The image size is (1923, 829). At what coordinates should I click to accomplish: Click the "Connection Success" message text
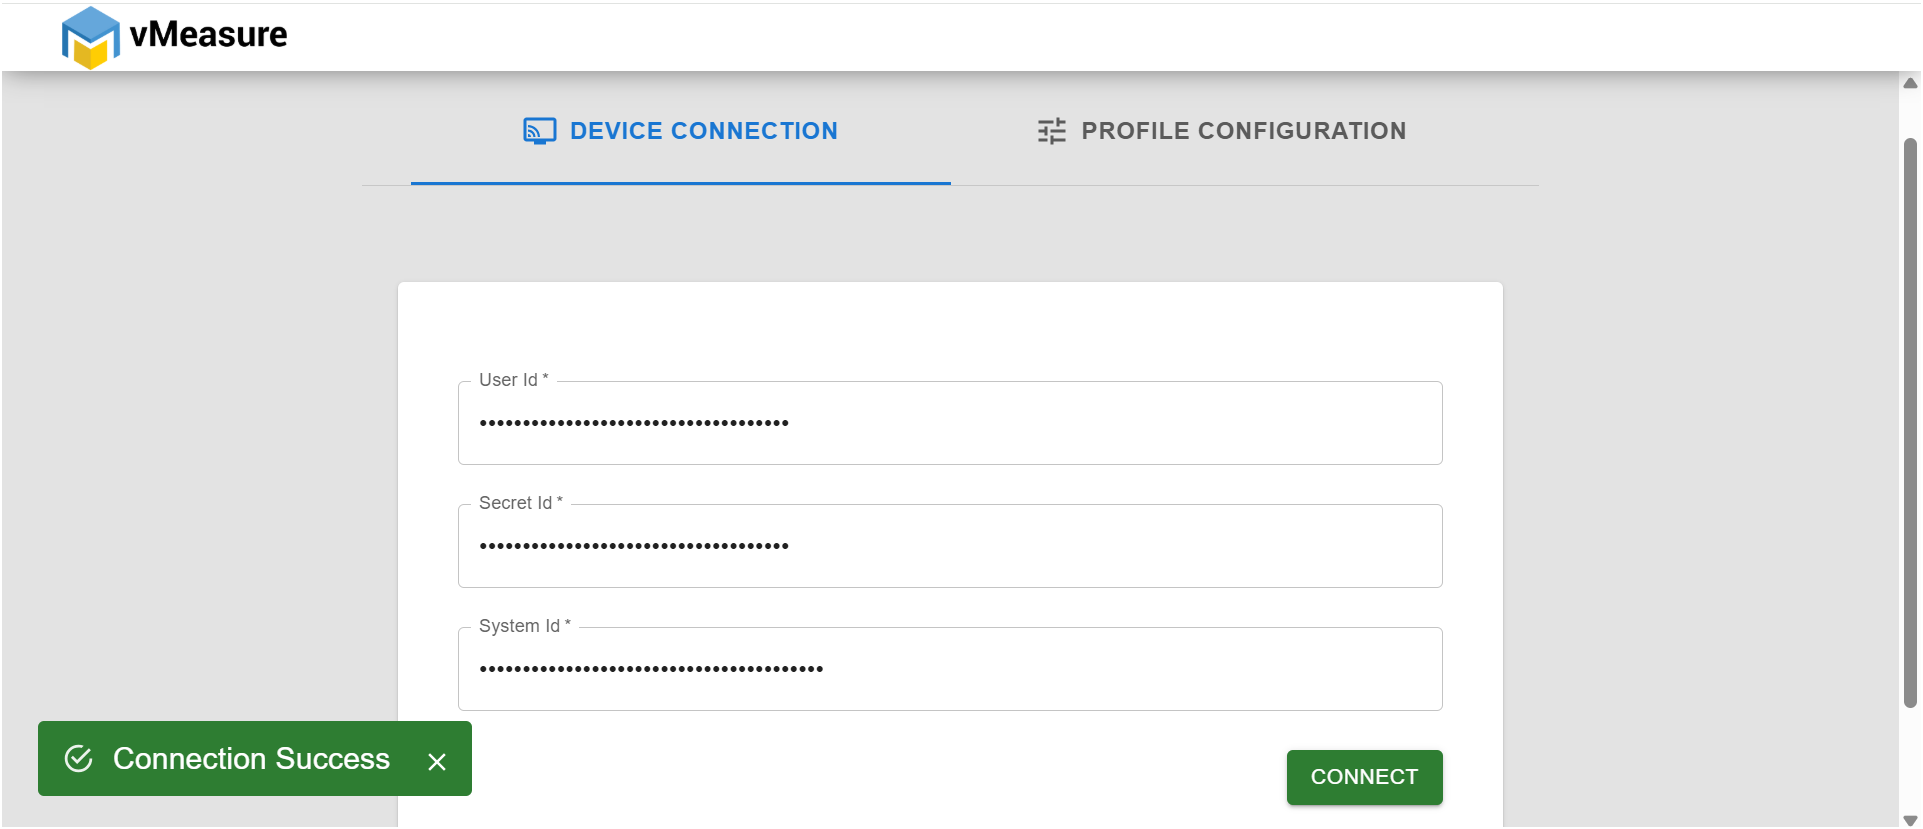[251, 759]
